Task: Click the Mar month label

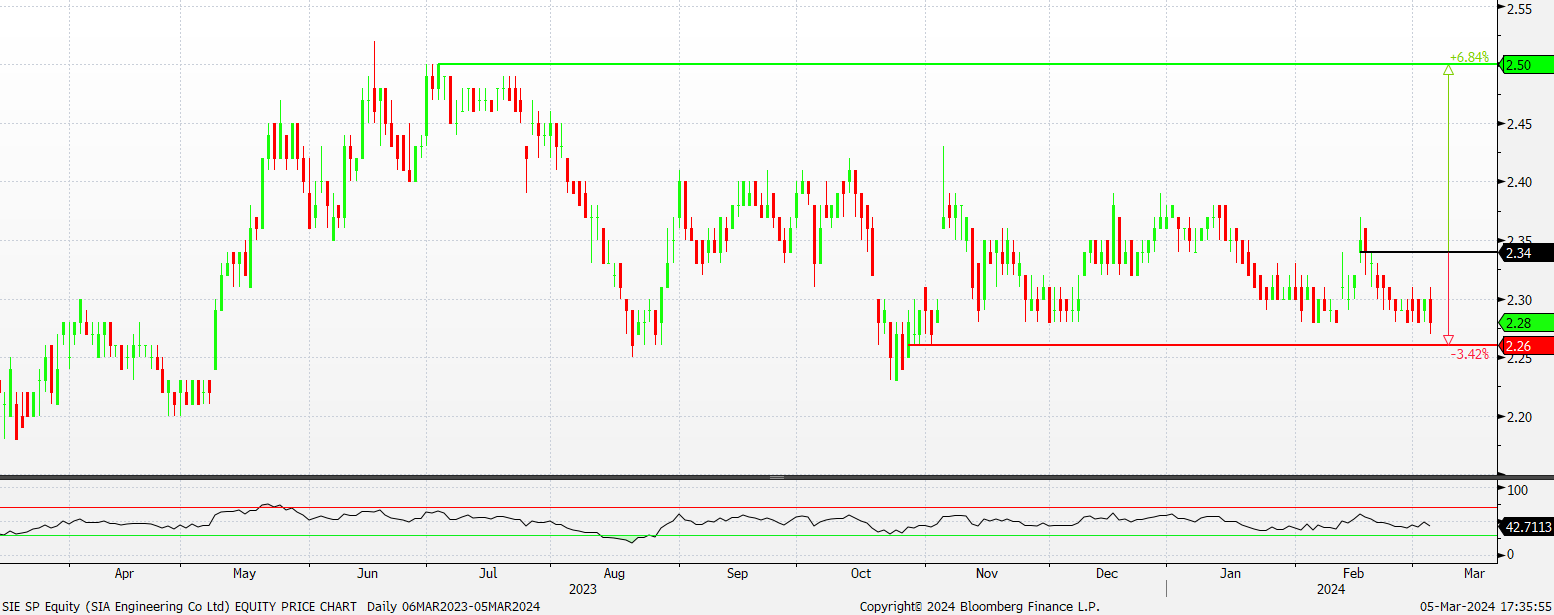Action: [1473, 574]
